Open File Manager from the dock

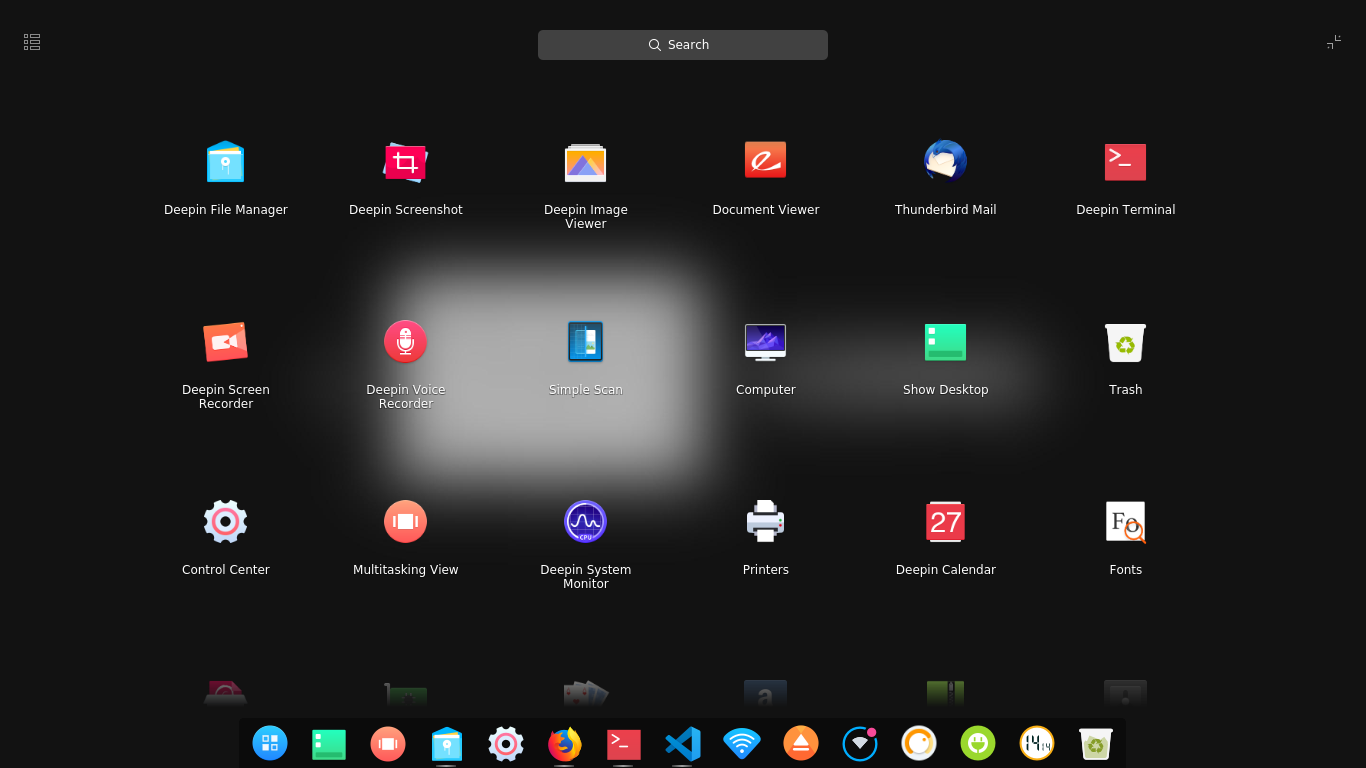tap(447, 744)
